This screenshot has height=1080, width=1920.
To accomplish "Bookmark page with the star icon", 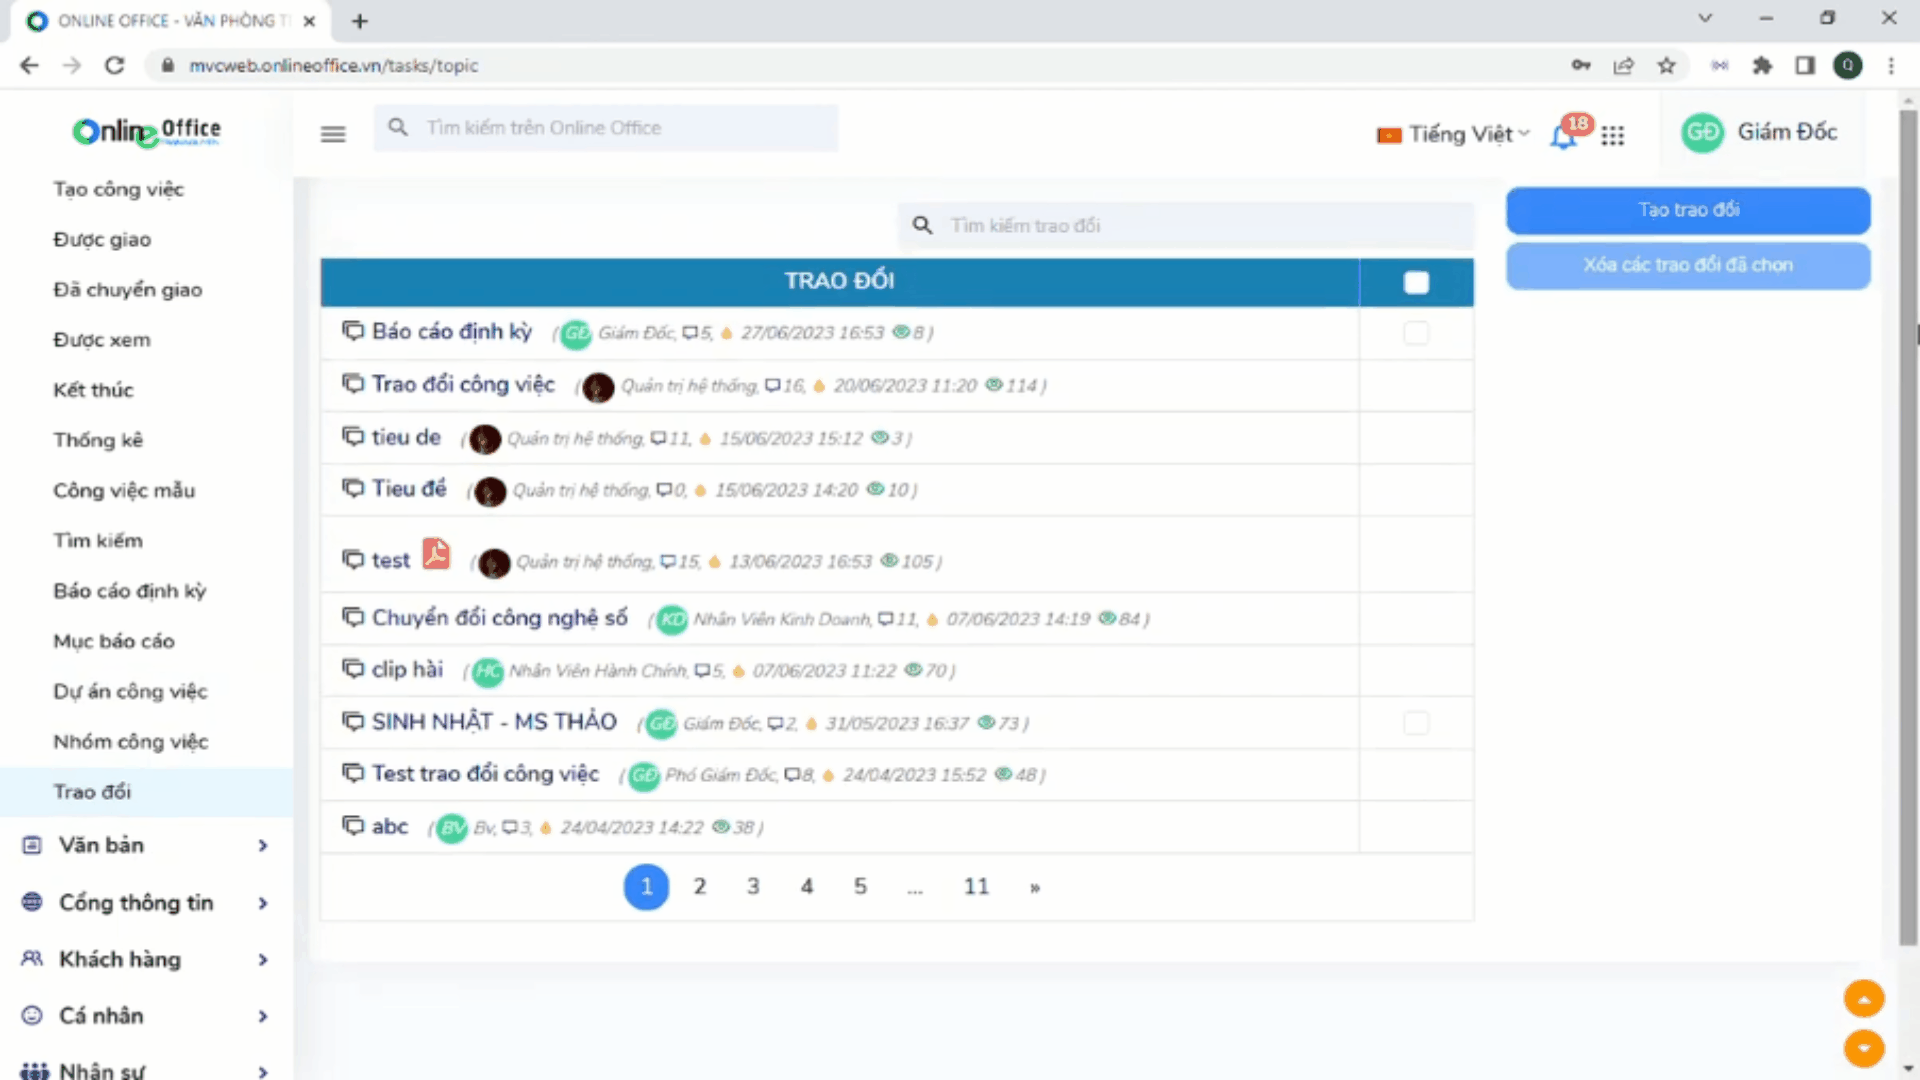I will 1666,66.
